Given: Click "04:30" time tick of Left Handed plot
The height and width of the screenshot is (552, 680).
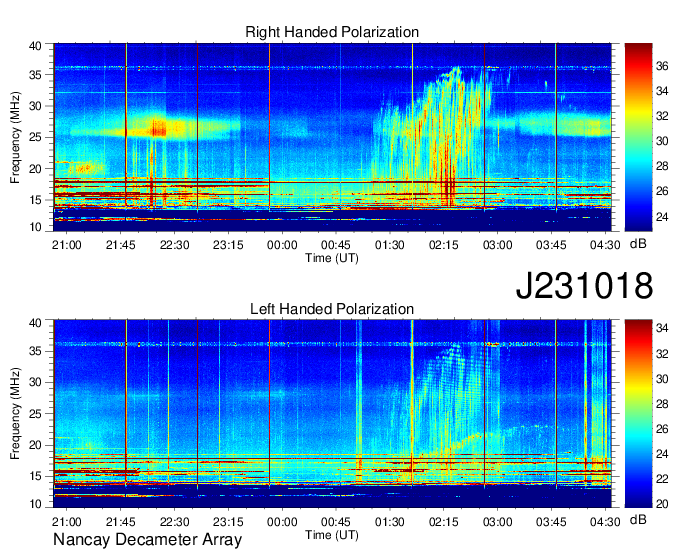Looking at the screenshot, I should [605, 522].
